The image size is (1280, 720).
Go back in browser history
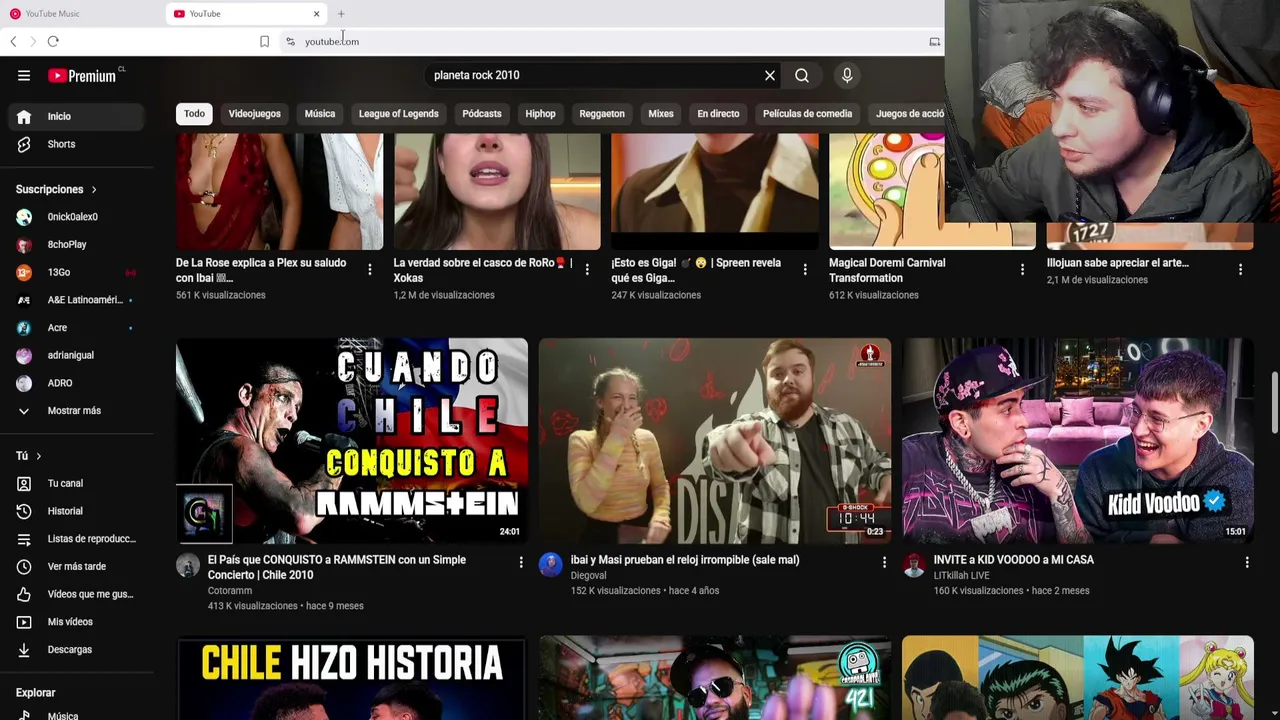[13, 41]
